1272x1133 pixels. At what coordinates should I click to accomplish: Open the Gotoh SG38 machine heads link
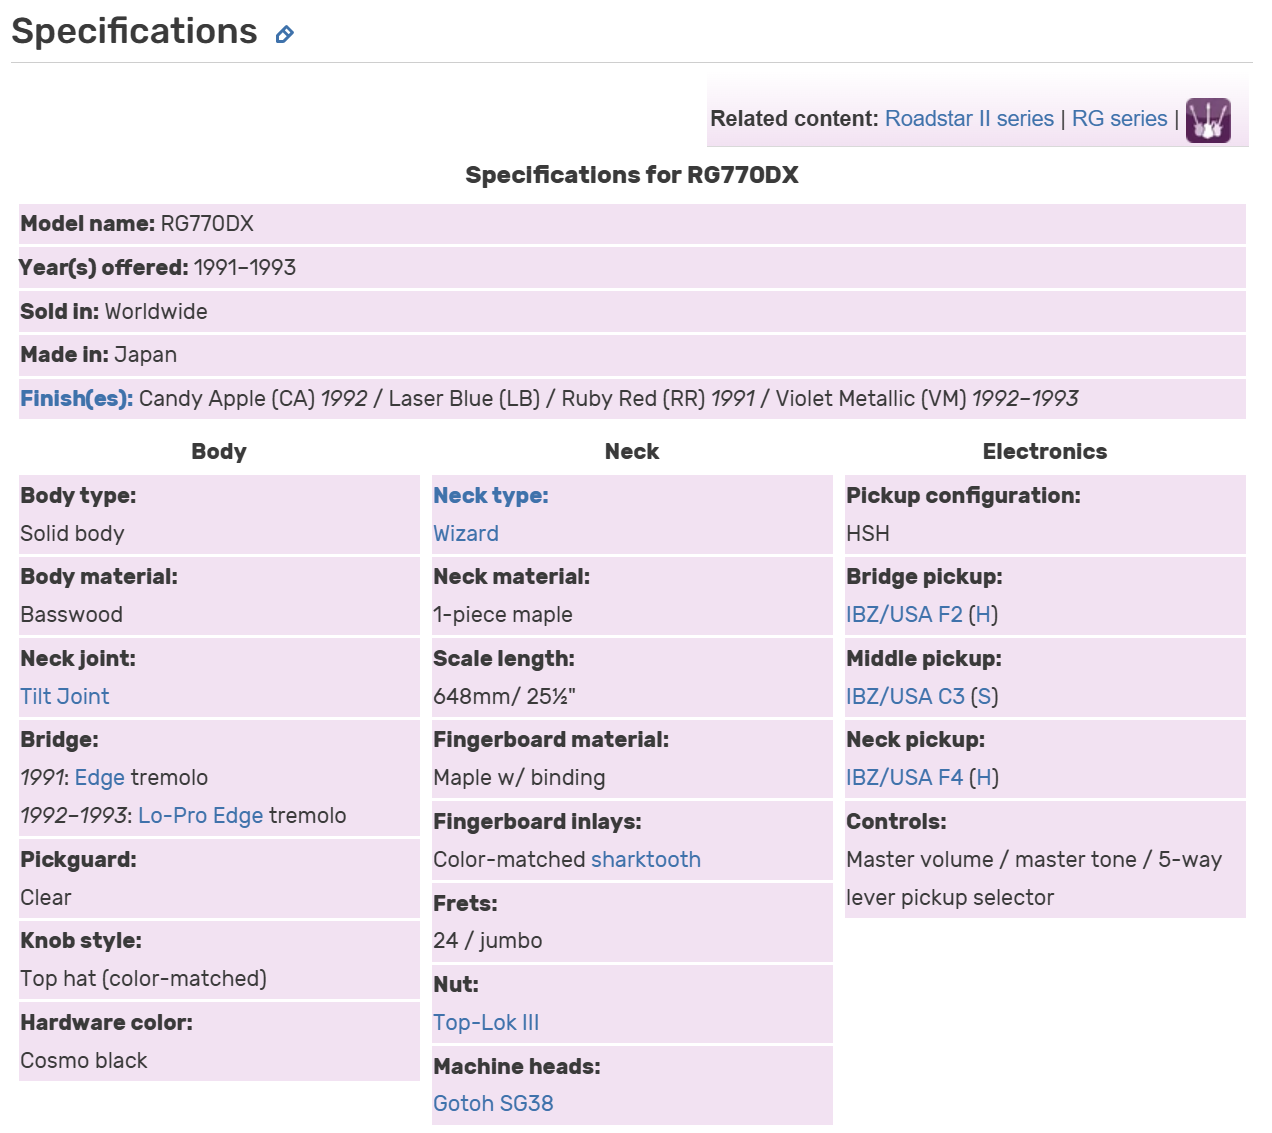point(493,1104)
